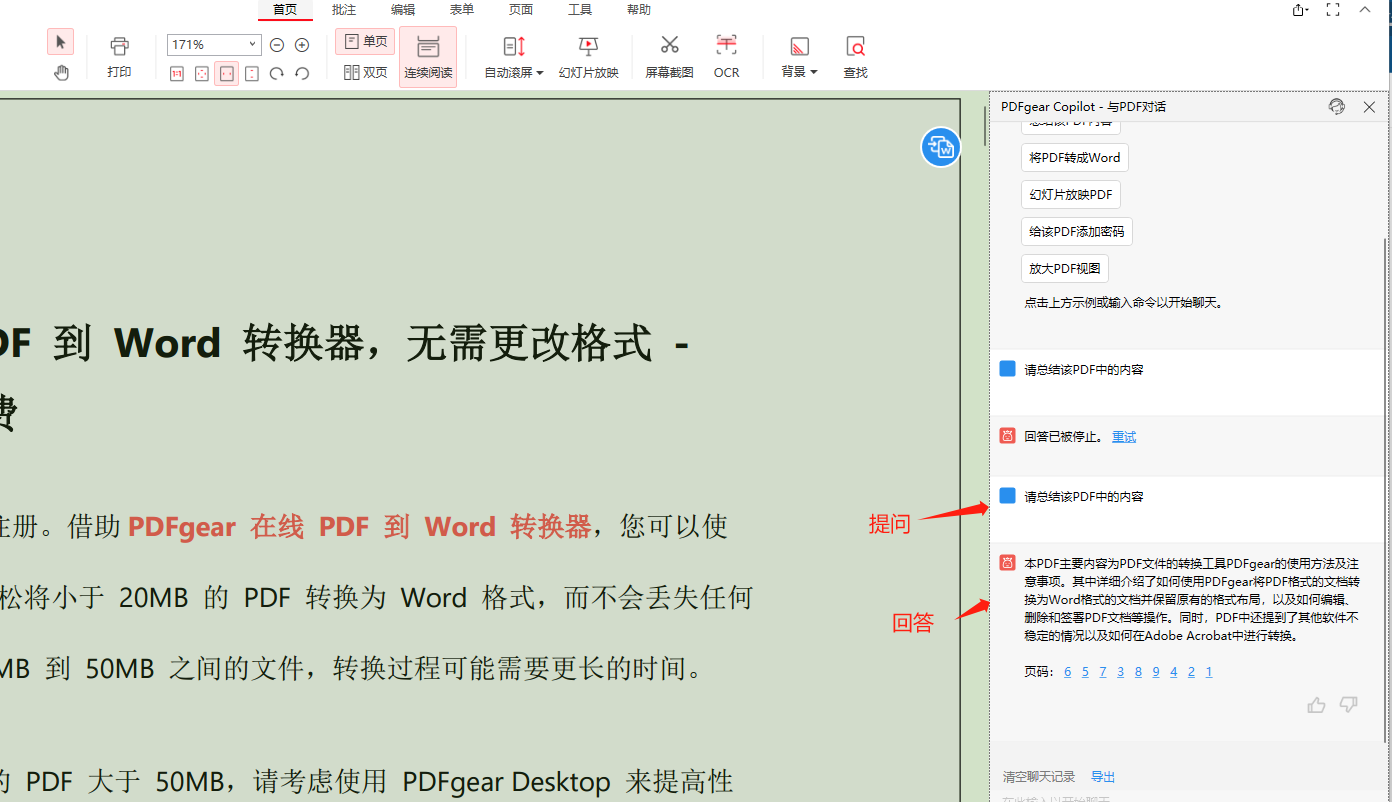Click the last 请总结该PDF中的内容 question
This screenshot has height=802, width=1392.
(1084, 497)
